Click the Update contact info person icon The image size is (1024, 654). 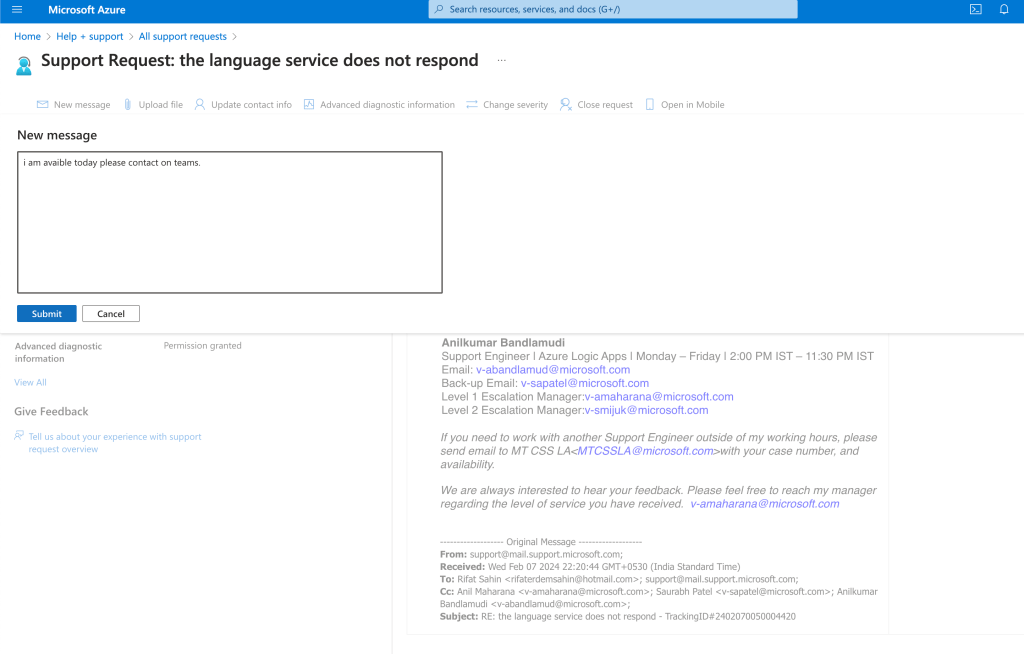coord(200,105)
